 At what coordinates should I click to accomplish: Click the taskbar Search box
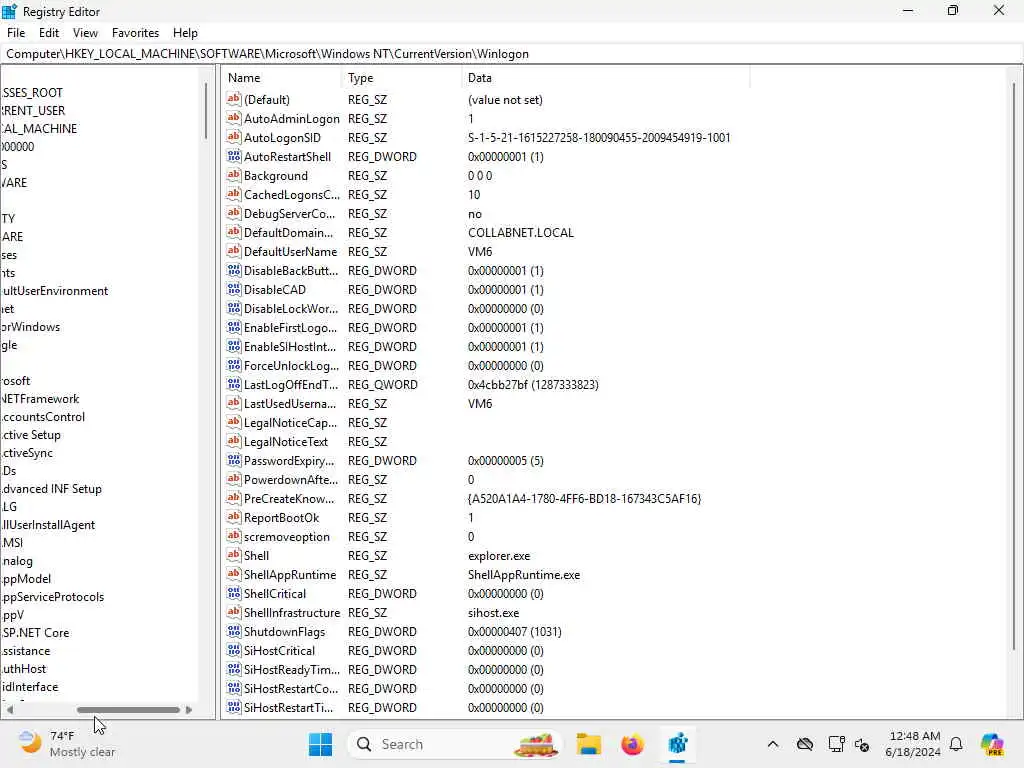click(x=455, y=744)
